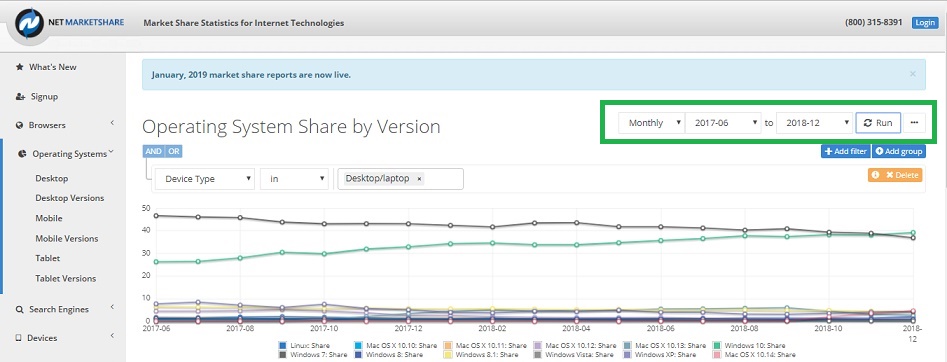This screenshot has width=947, height=362.
Task: Select Desktop Versions in sidebar
Action: click(x=69, y=198)
